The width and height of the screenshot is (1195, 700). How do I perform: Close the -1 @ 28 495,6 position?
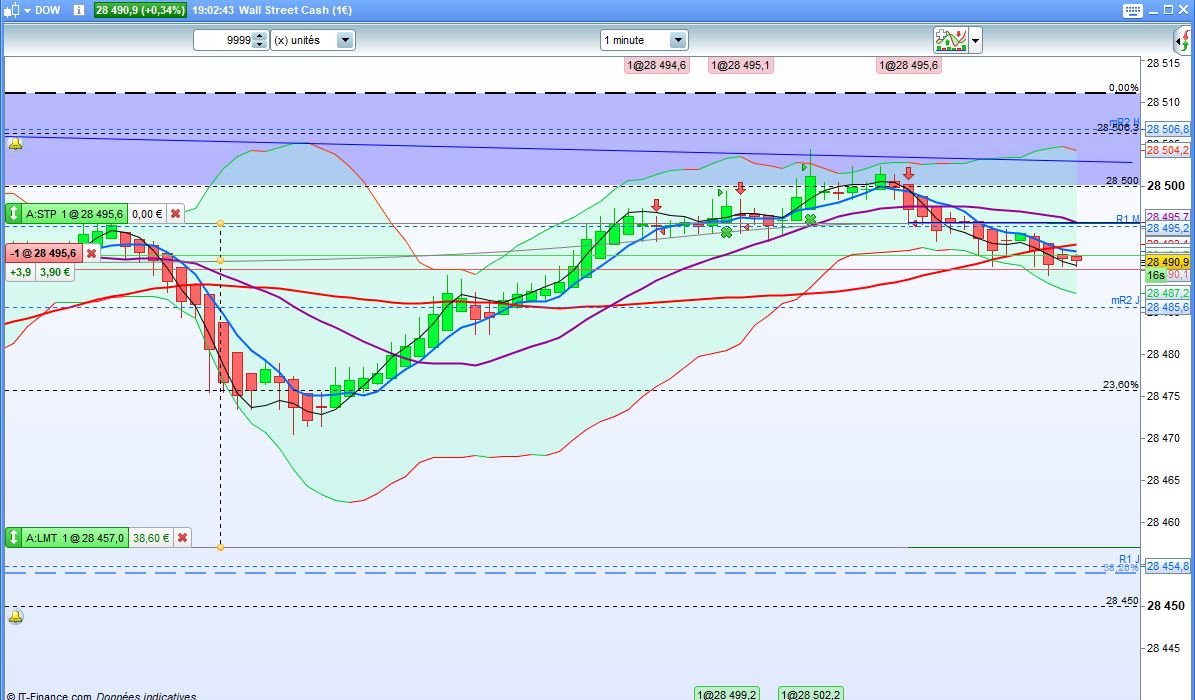tap(91, 253)
